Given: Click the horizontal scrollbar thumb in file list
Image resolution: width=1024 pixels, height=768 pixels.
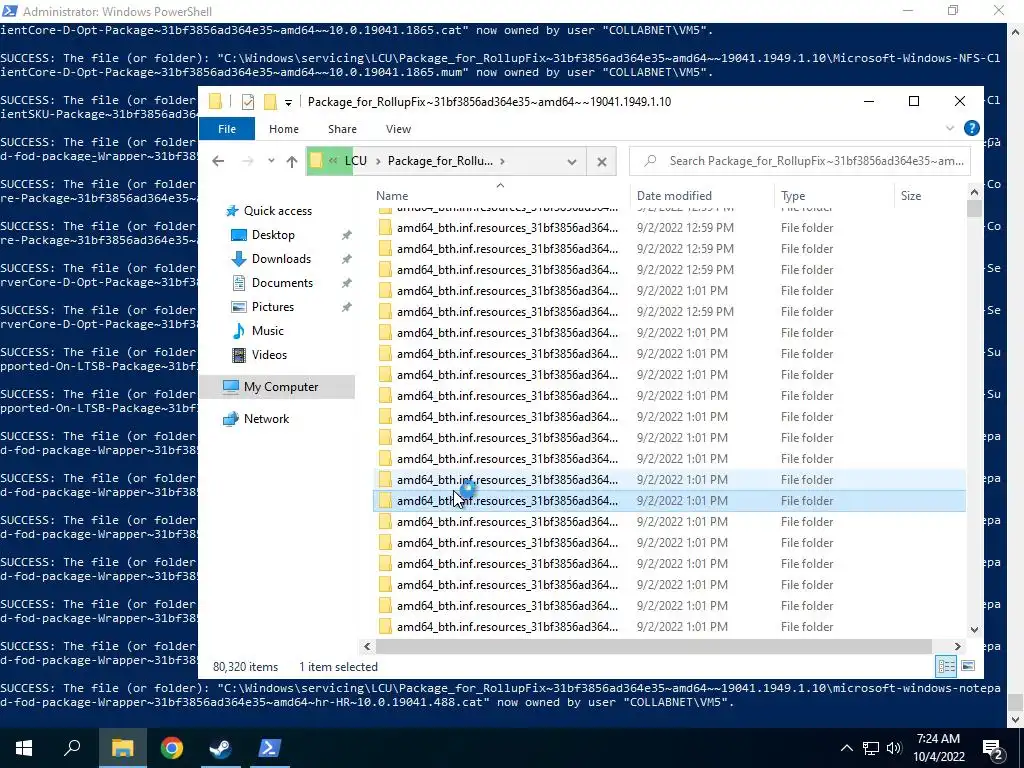Looking at the screenshot, I should pos(654,647).
